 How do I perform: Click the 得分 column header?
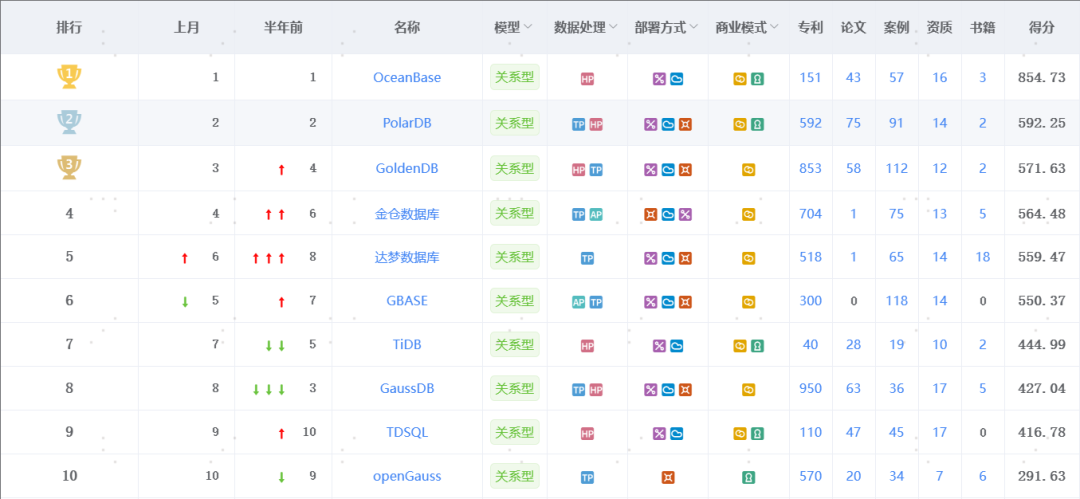1041,28
